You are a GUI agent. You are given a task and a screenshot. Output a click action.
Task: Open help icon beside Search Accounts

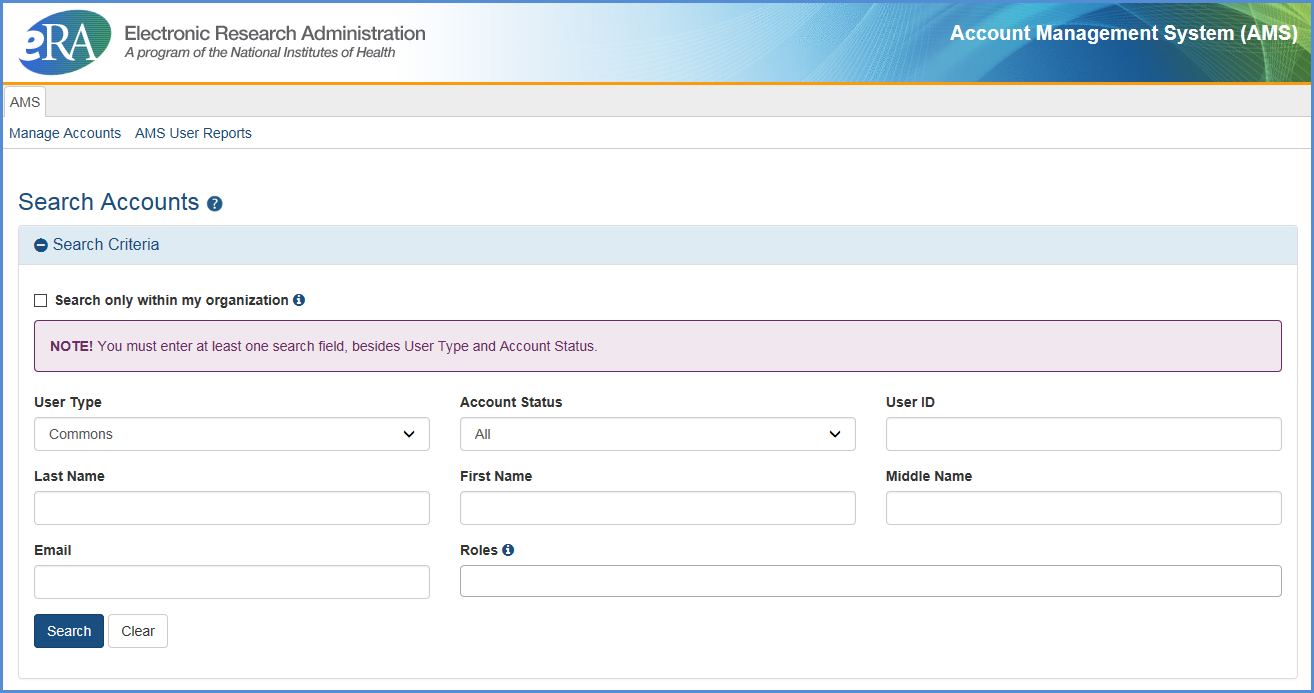(x=215, y=204)
